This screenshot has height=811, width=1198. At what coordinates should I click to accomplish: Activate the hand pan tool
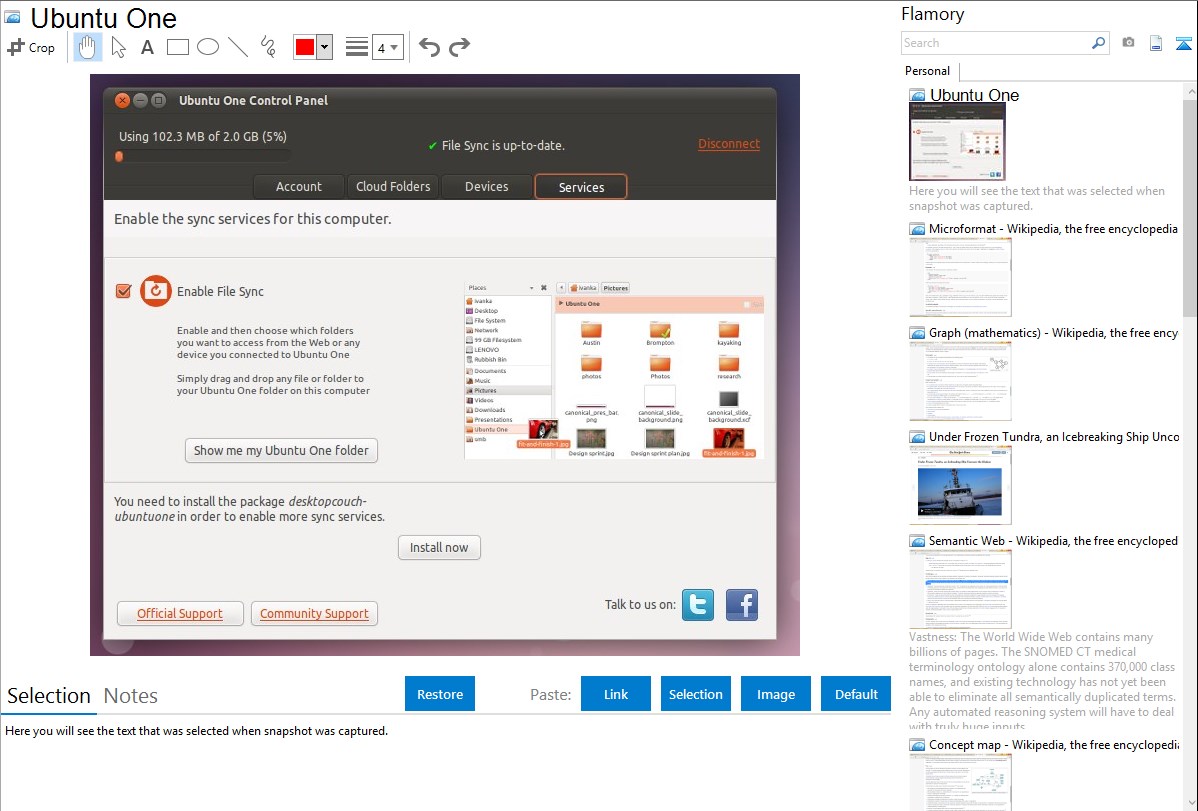click(x=88, y=47)
